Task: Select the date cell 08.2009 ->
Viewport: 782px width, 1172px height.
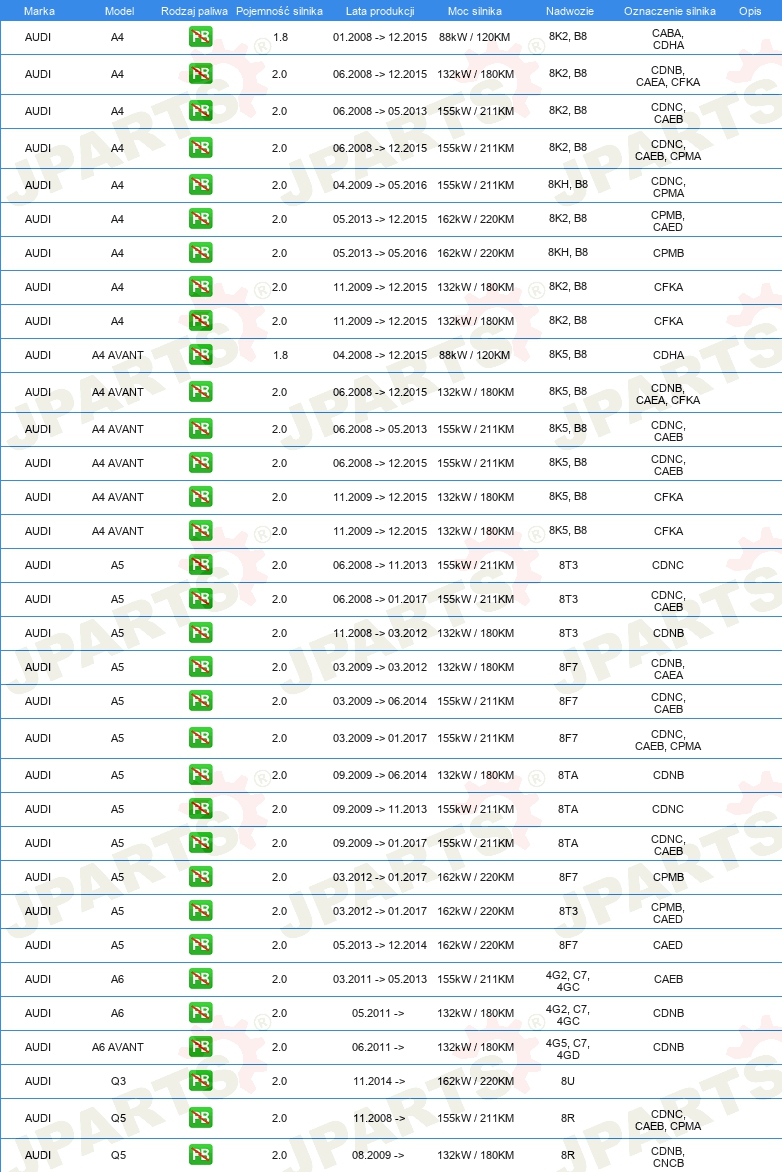Action: click(378, 1156)
